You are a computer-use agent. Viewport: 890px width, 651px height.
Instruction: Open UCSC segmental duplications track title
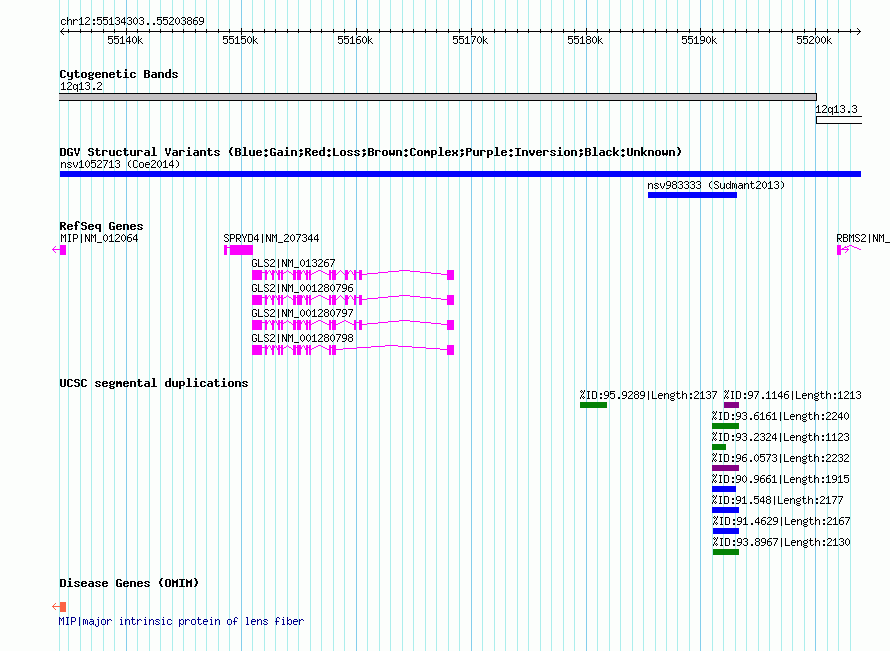coord(154,383)
